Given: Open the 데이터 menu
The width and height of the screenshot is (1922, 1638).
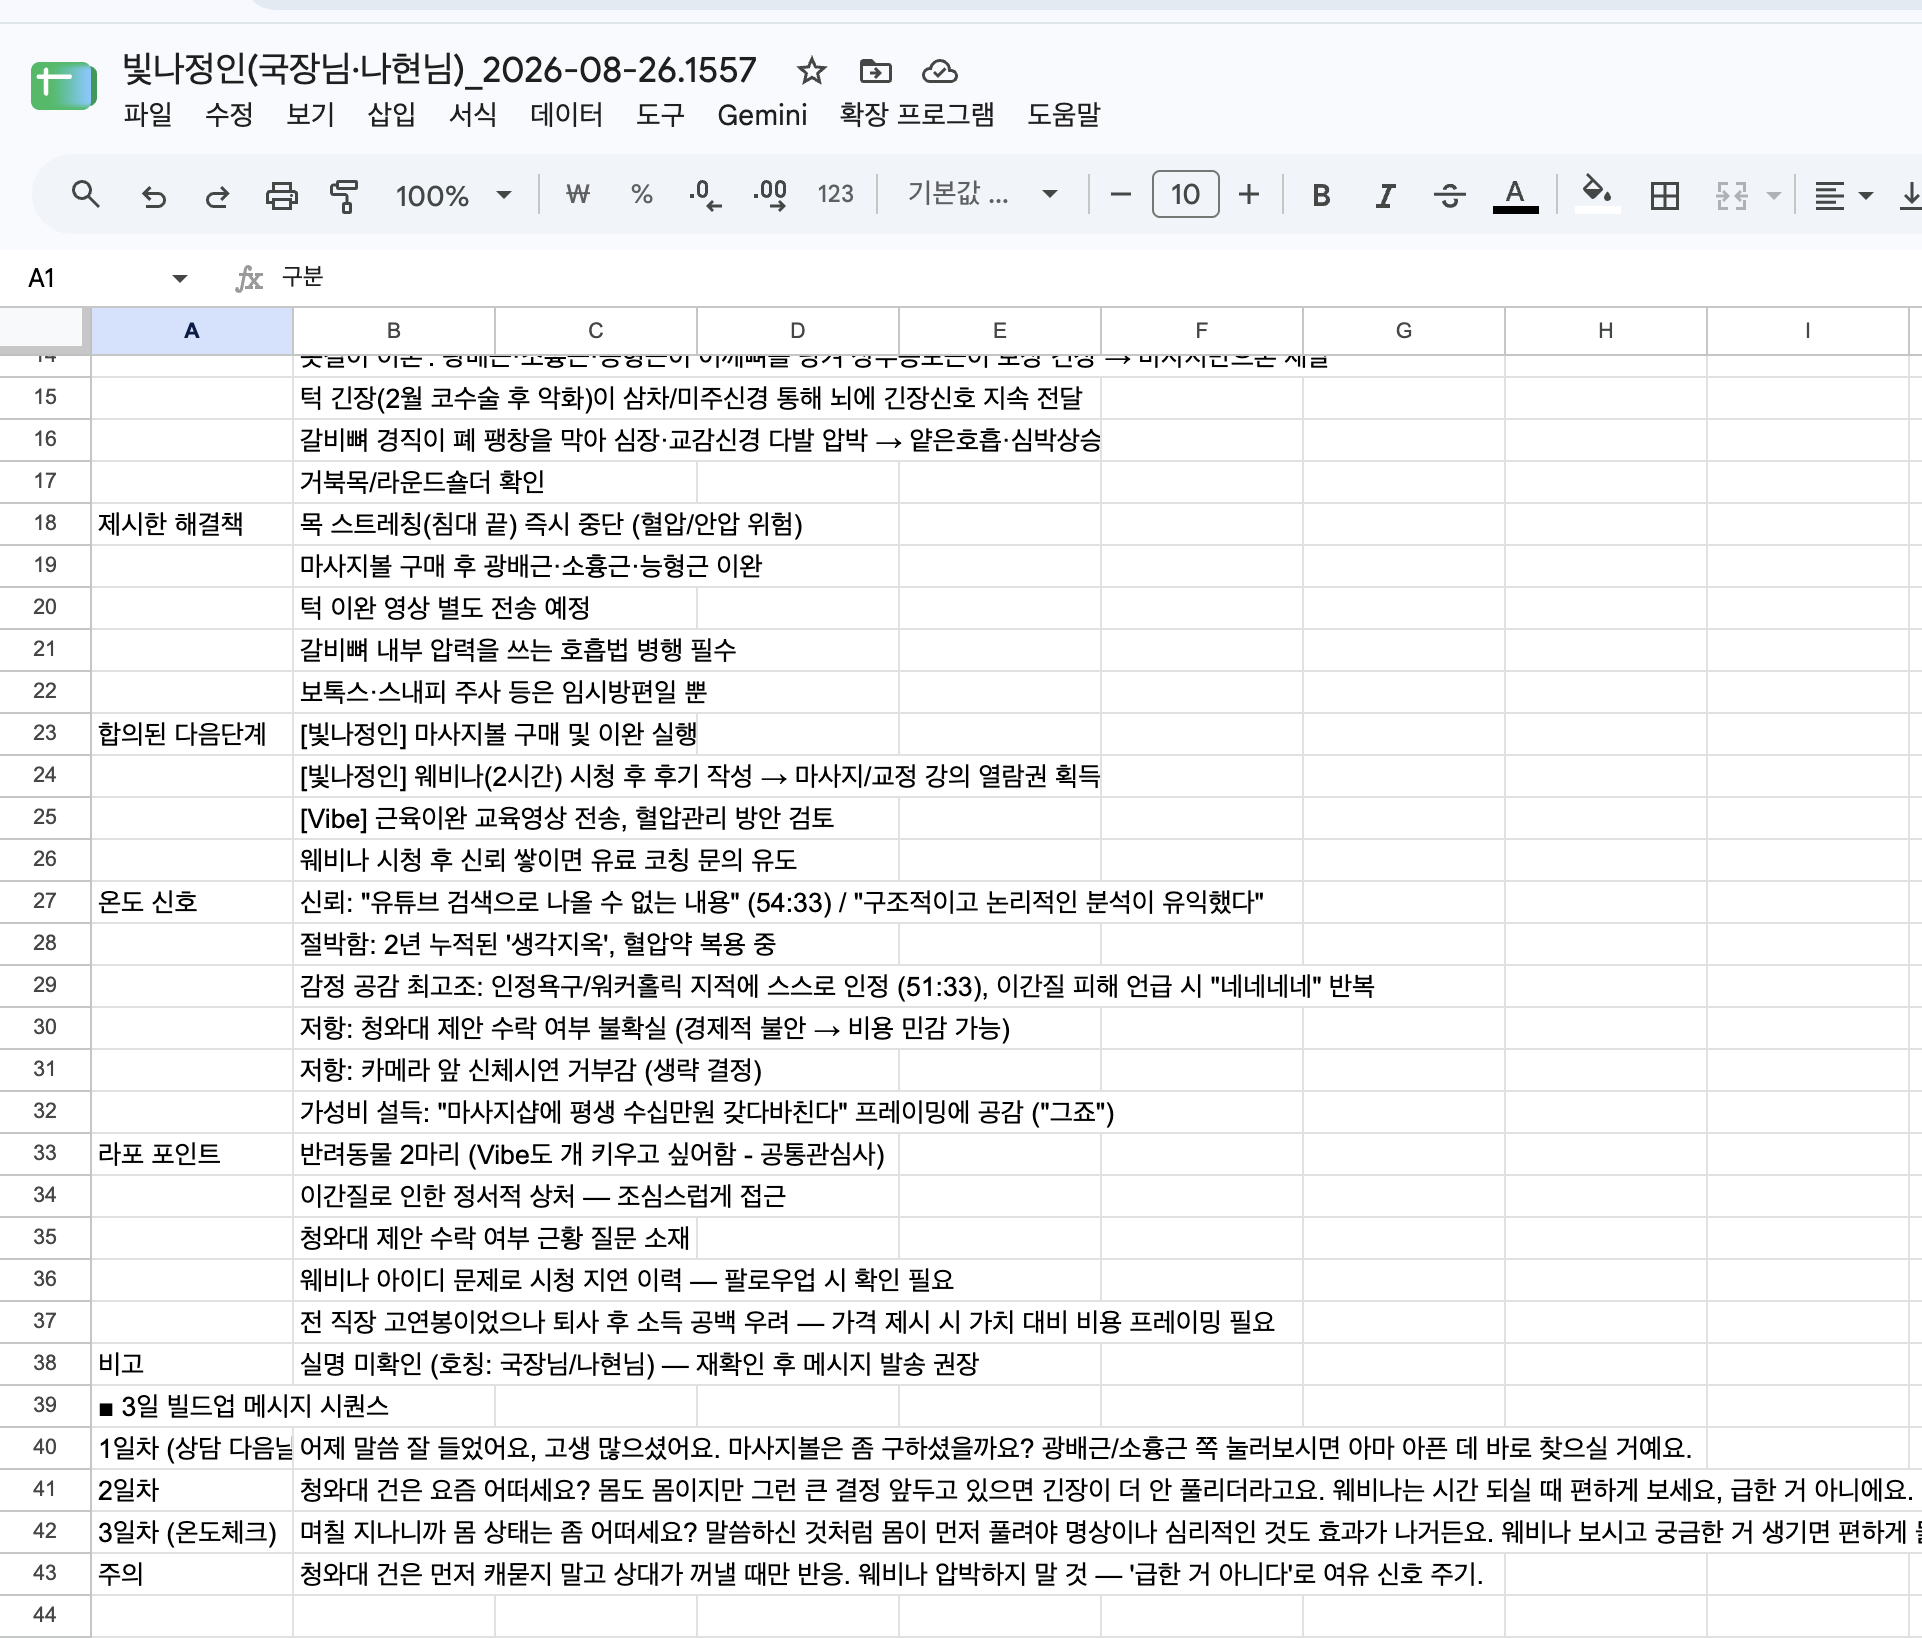Looking at the screenshot, I should [566, 115].
